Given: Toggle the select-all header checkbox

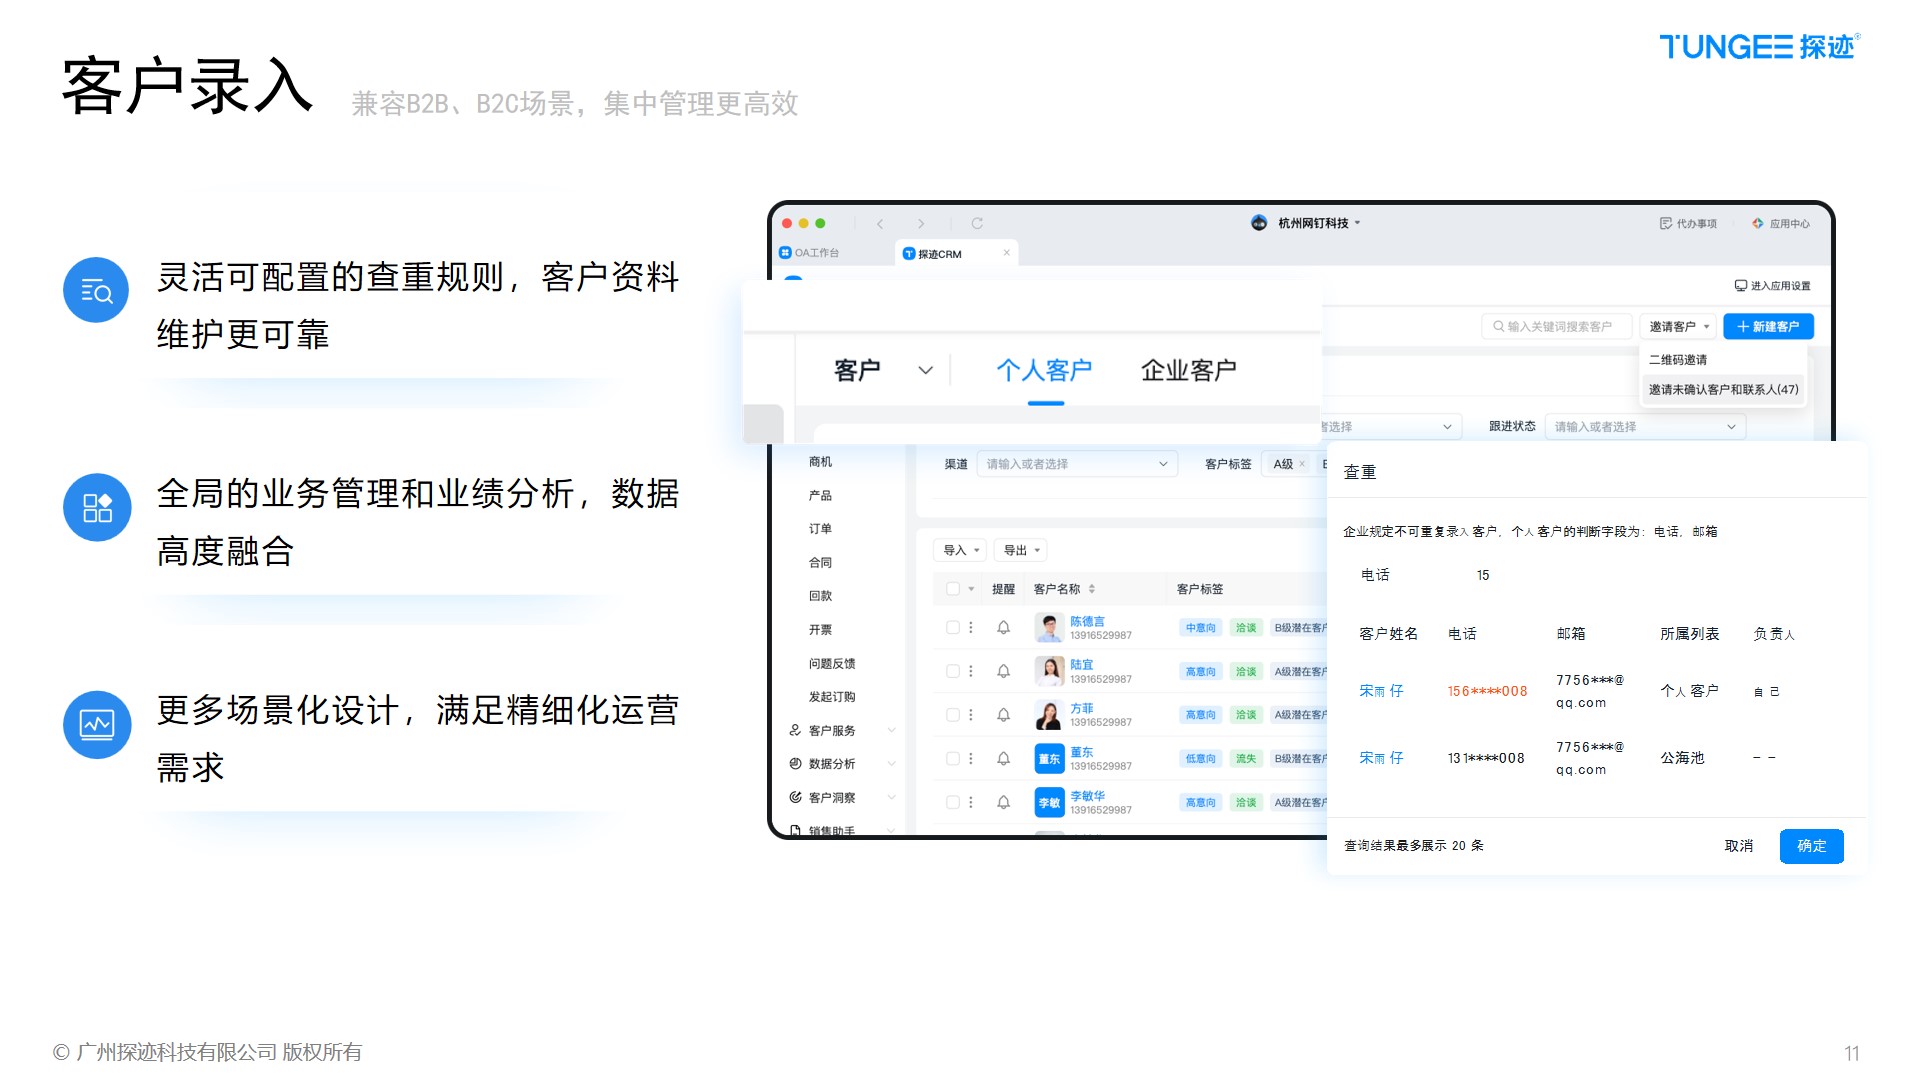Looking at the screenshot, I should (x=952, y=589).
